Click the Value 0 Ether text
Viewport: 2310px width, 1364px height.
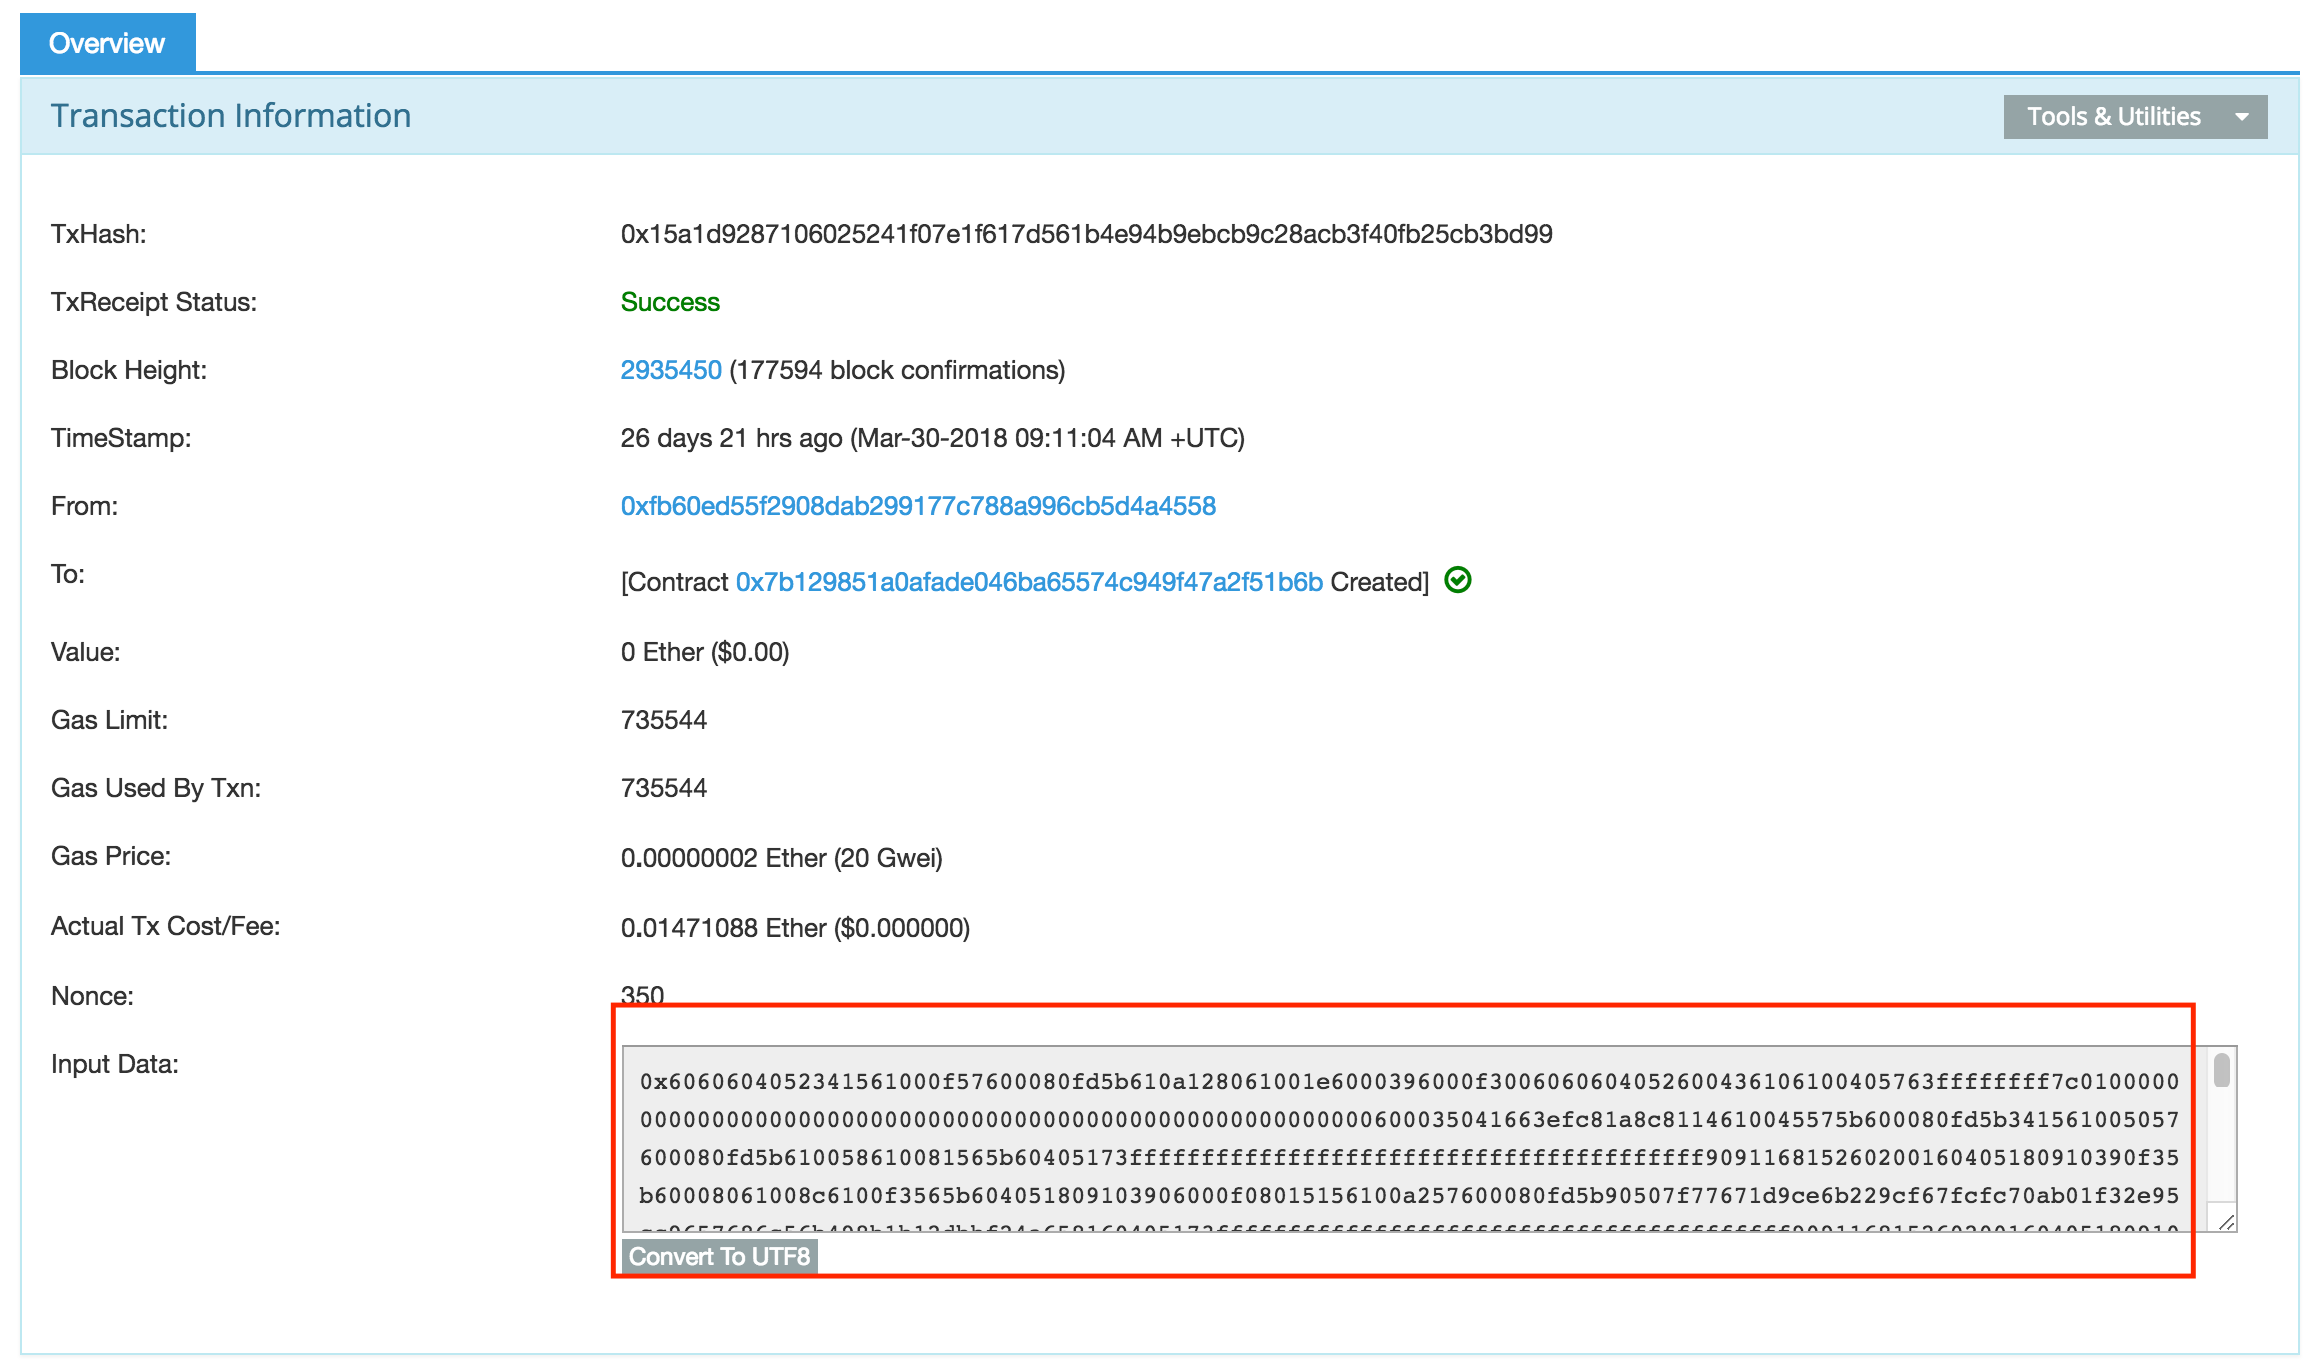pyautogui.click(x=704, y=652)
